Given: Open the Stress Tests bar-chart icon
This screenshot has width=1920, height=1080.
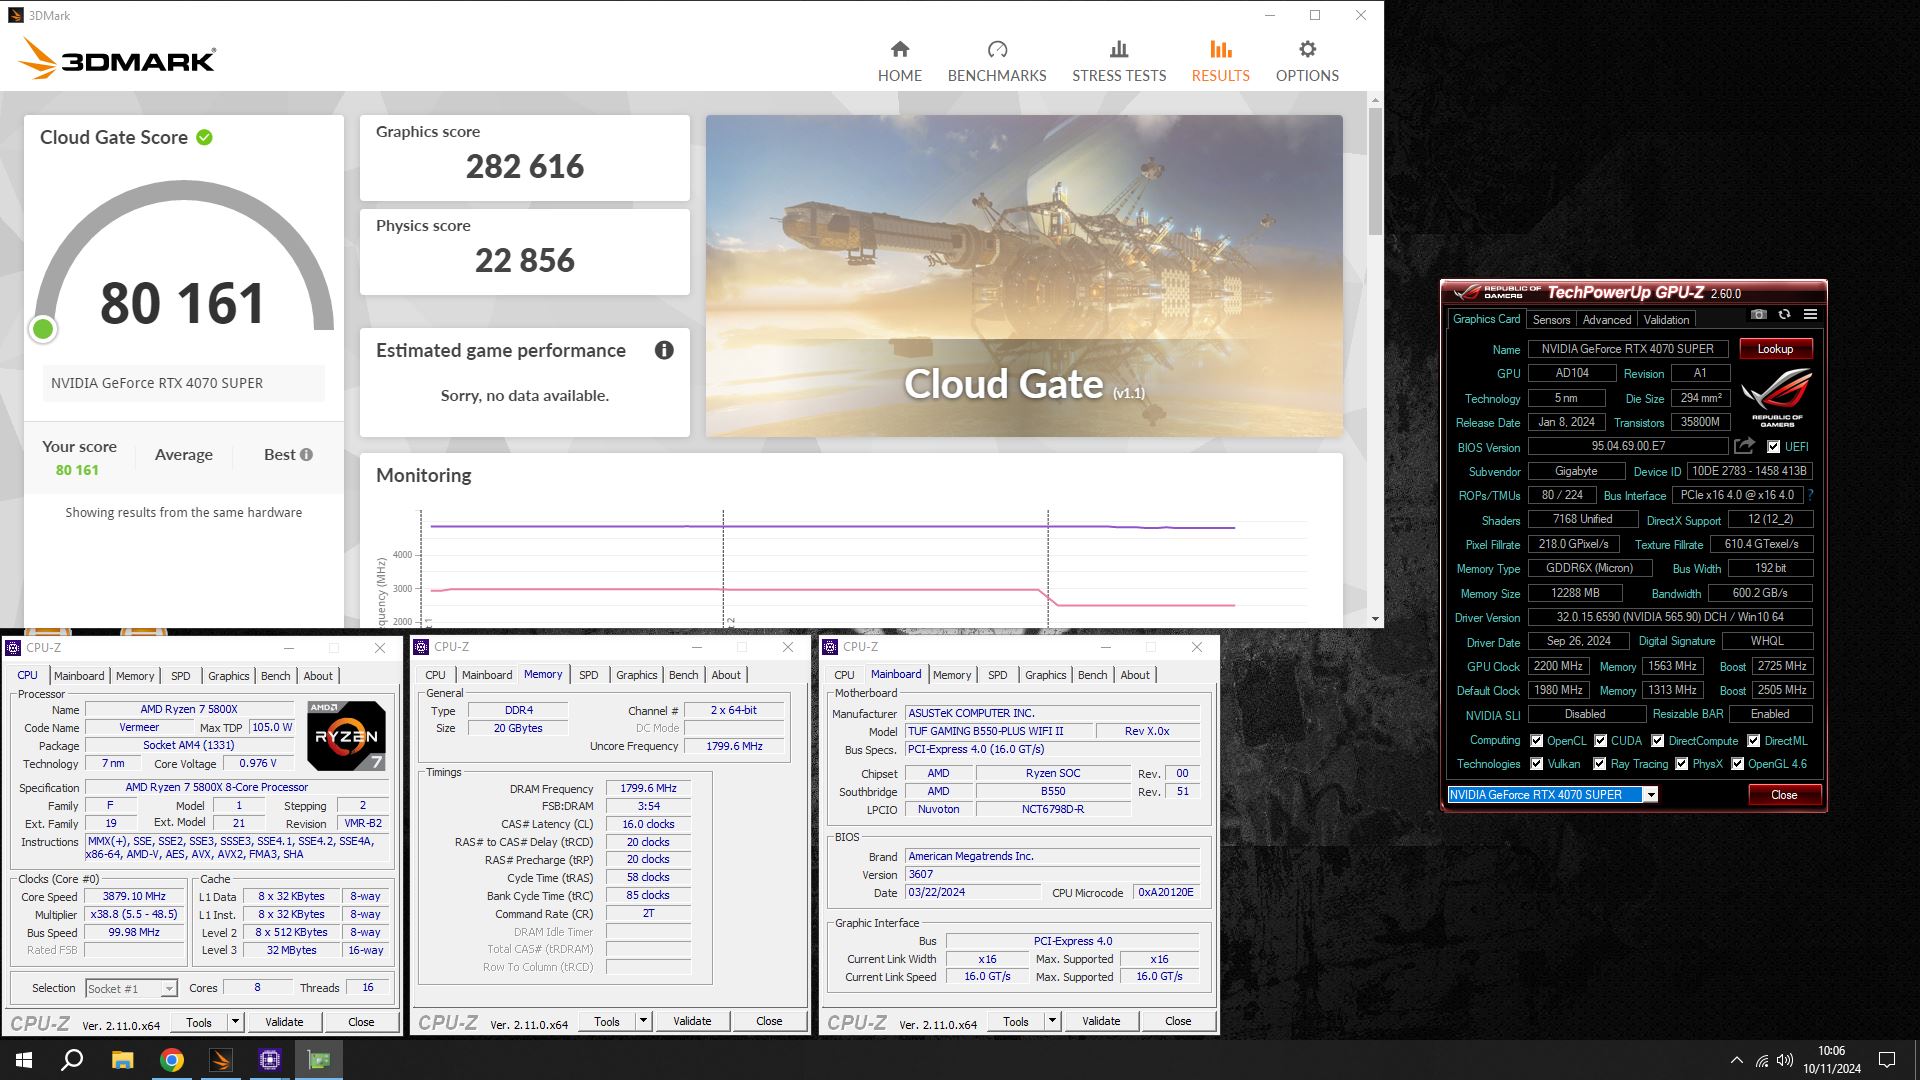Looking at the screenshot, I should 1119,49.
